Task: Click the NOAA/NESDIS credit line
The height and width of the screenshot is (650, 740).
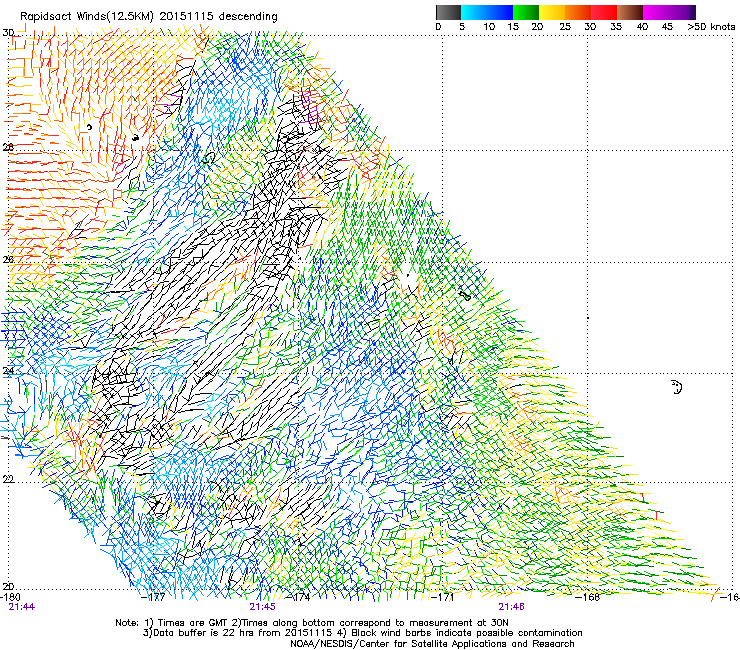Action: pos(432,644)
